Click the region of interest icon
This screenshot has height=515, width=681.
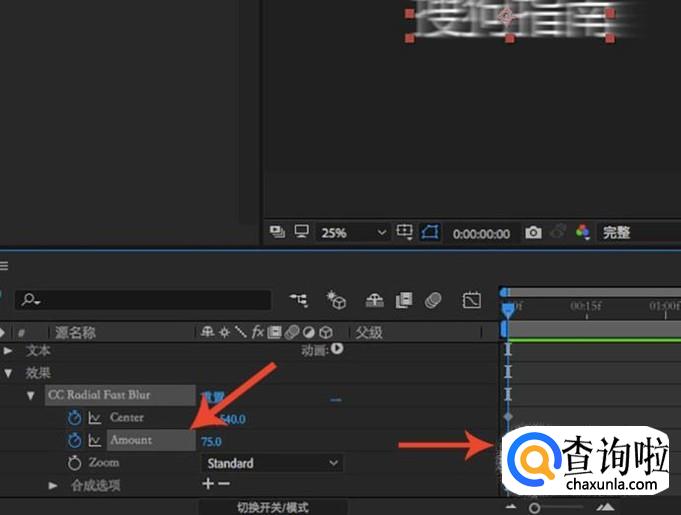[x=405, y=232]
